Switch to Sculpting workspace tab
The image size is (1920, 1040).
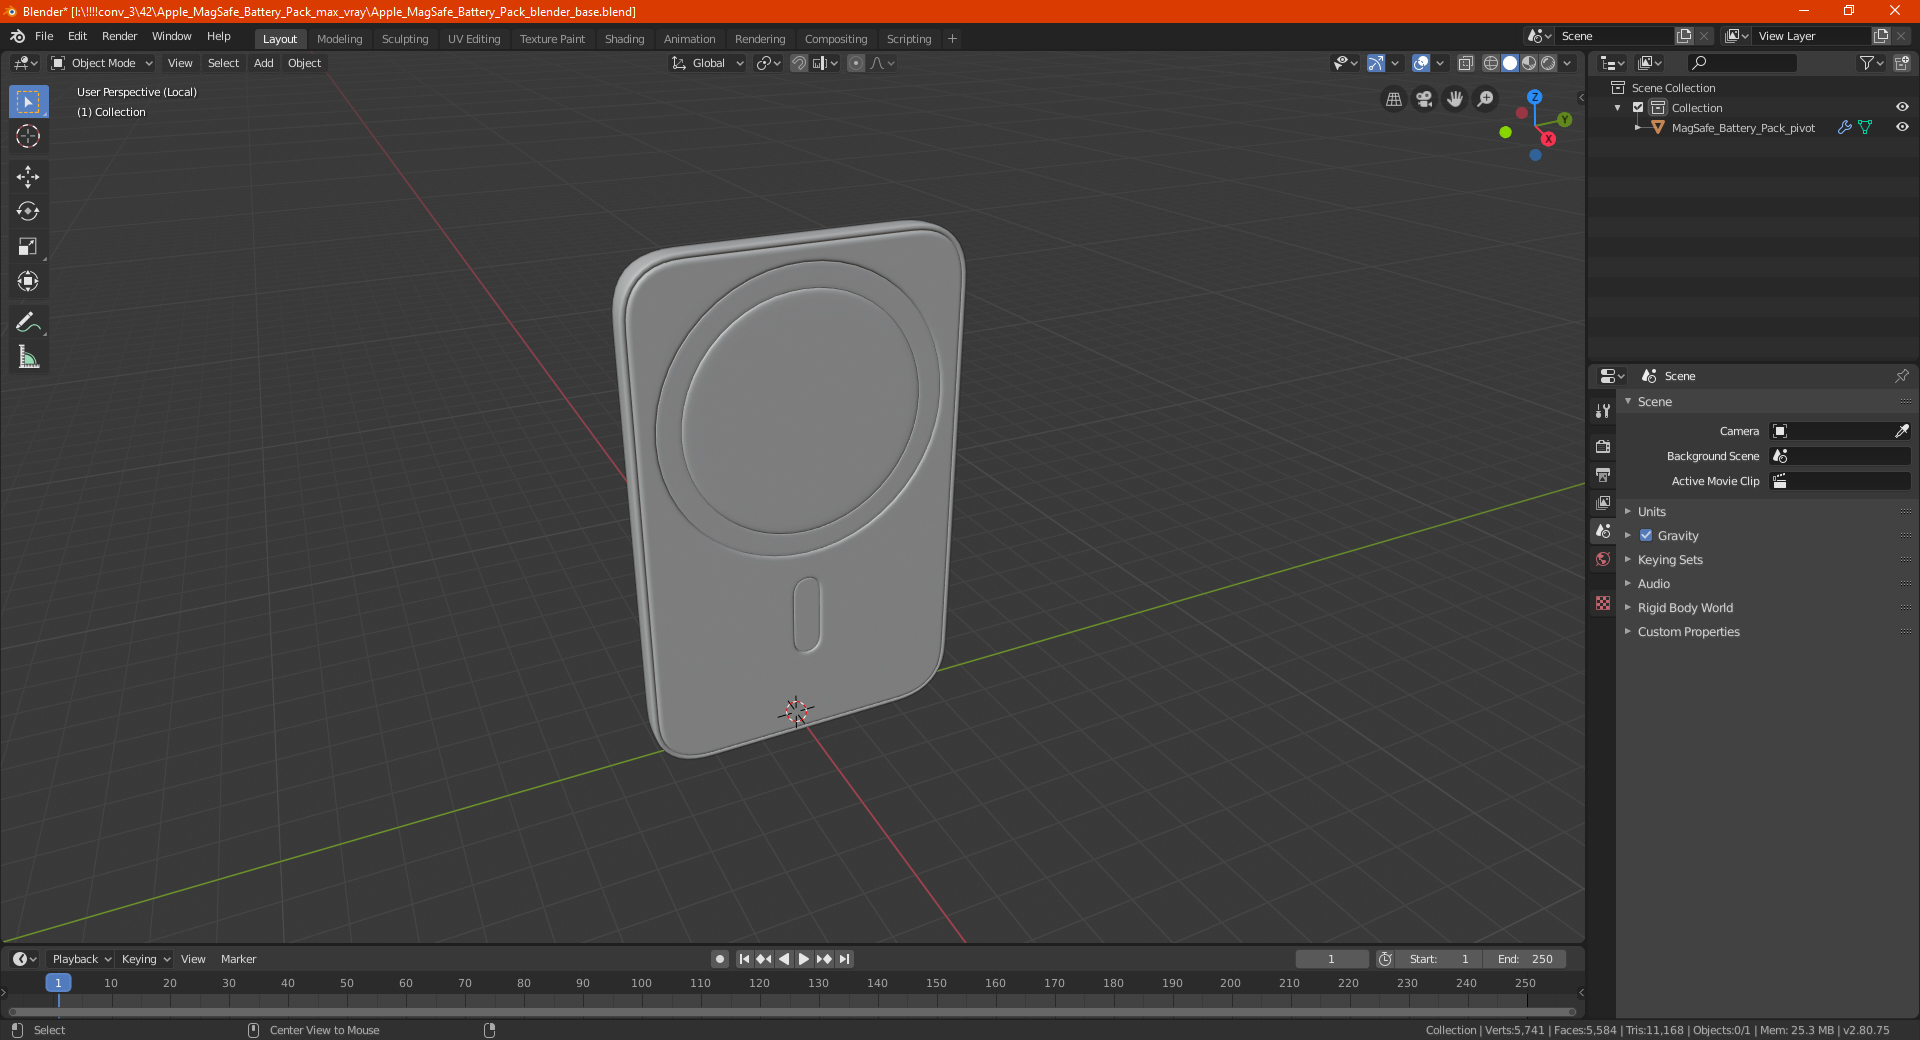pyautogui.click(x=405, y=39)
